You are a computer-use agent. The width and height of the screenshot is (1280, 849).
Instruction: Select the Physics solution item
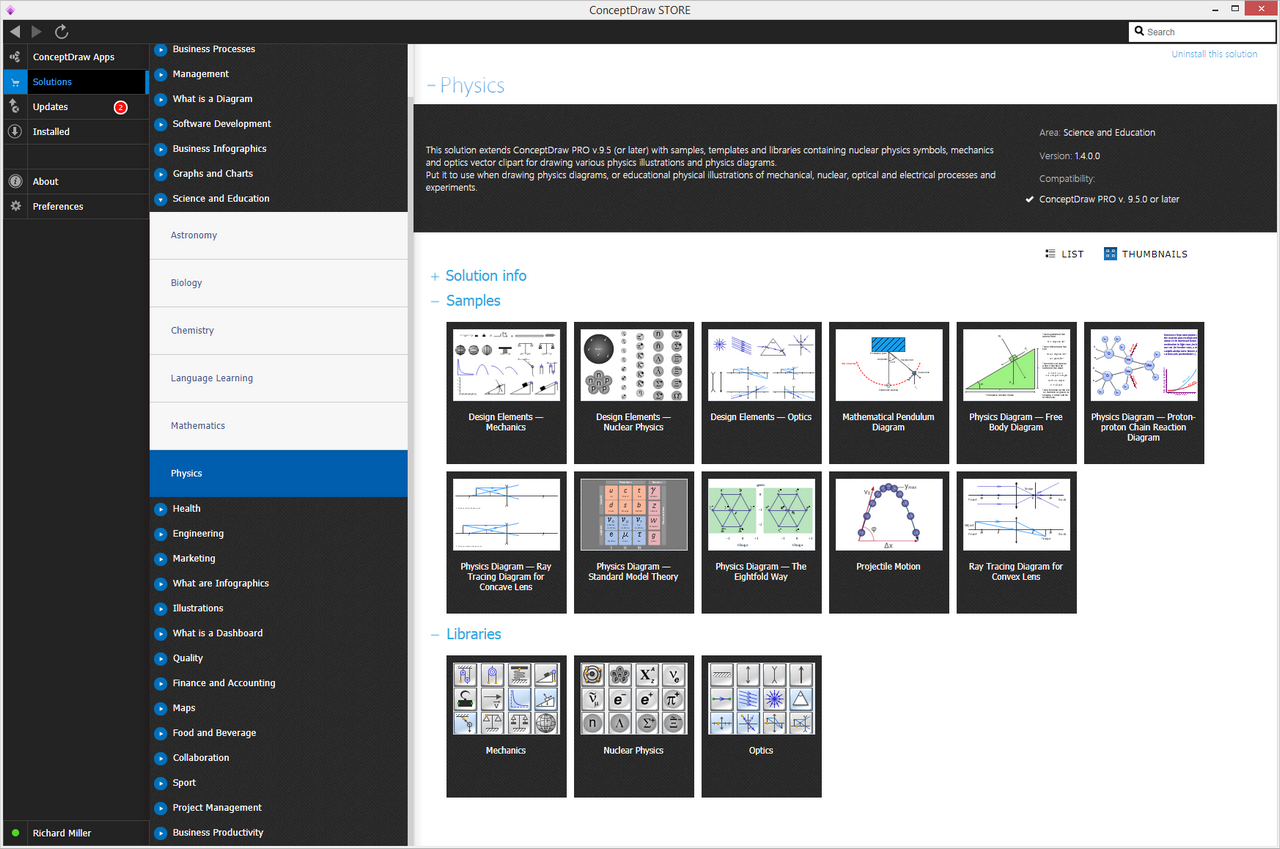pos(279,473)
